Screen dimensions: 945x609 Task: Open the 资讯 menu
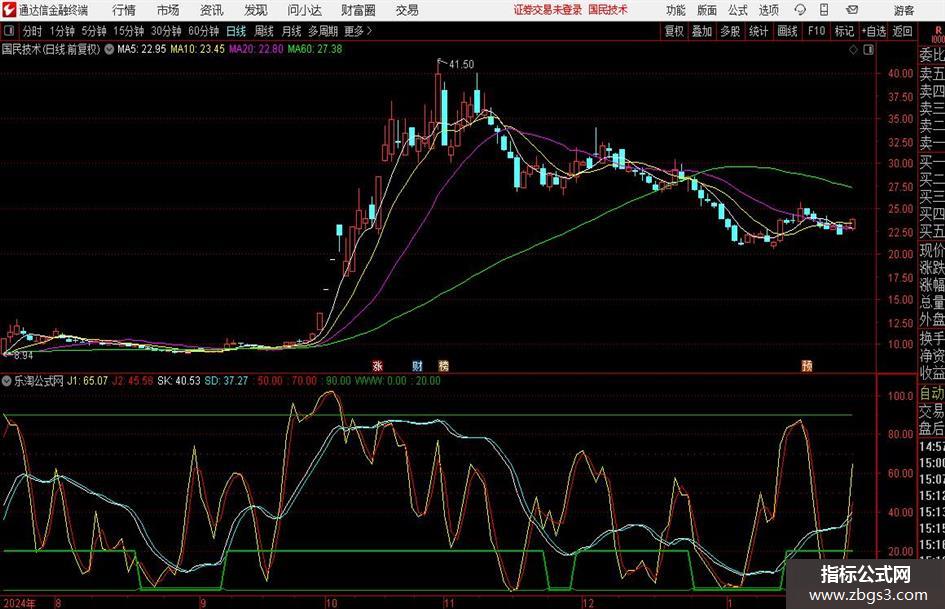tap(212, 10)
